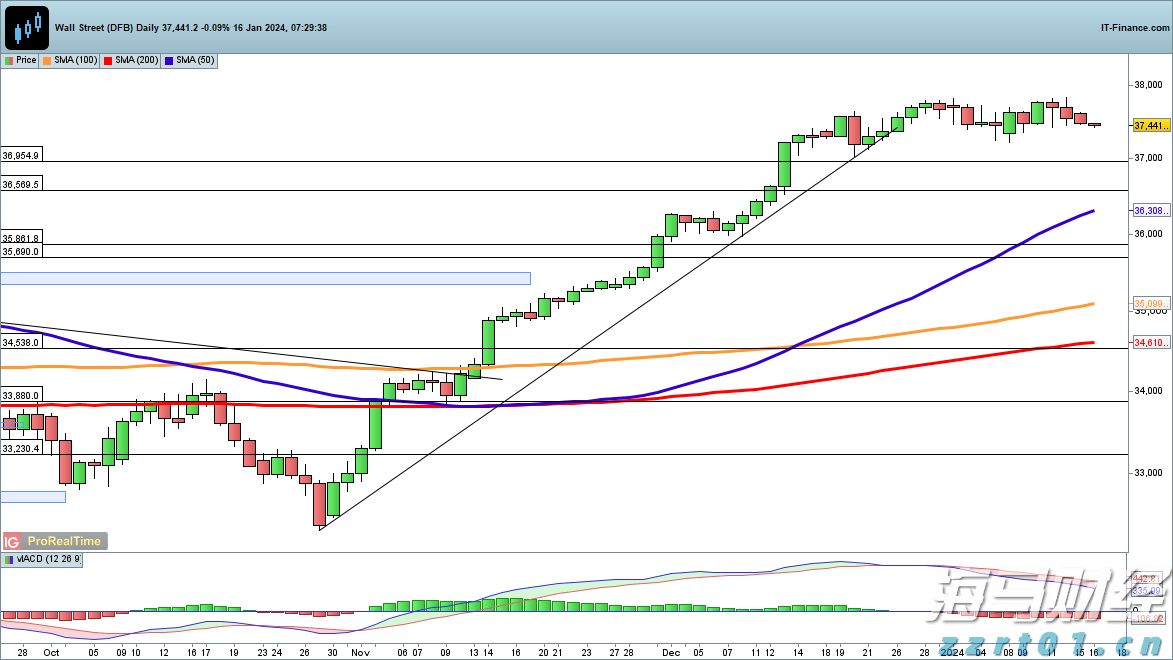The width and height of the screenshot is (1173, 660).
Task: Click the candlestick chart logo icon
Action: coord(27,27)
